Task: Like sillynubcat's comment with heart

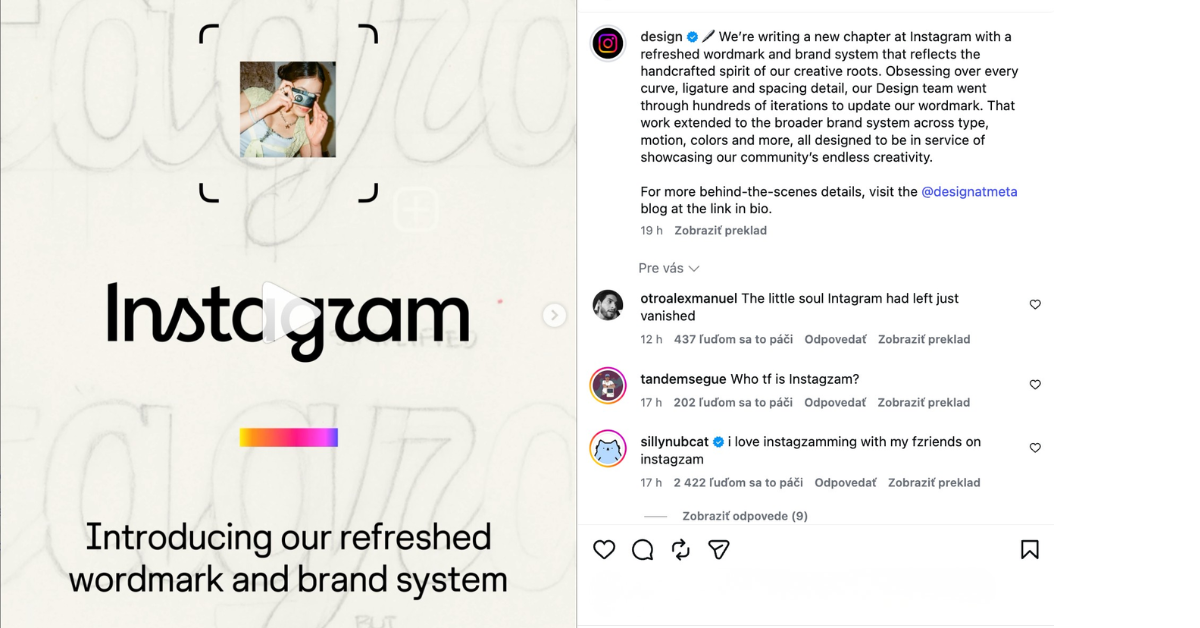Action: click(x=1035, y=448)
